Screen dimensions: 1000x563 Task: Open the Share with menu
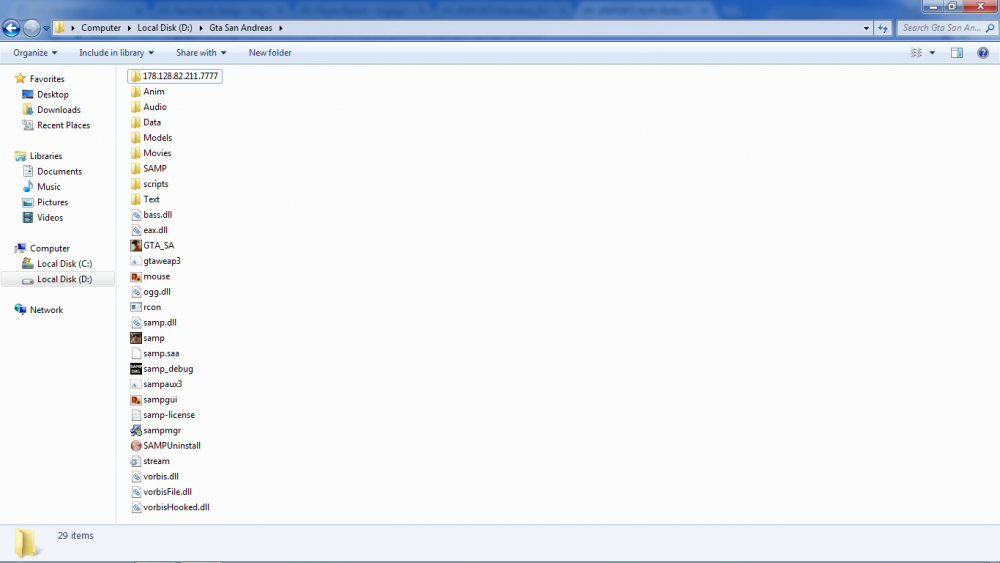tap(201, 53)
